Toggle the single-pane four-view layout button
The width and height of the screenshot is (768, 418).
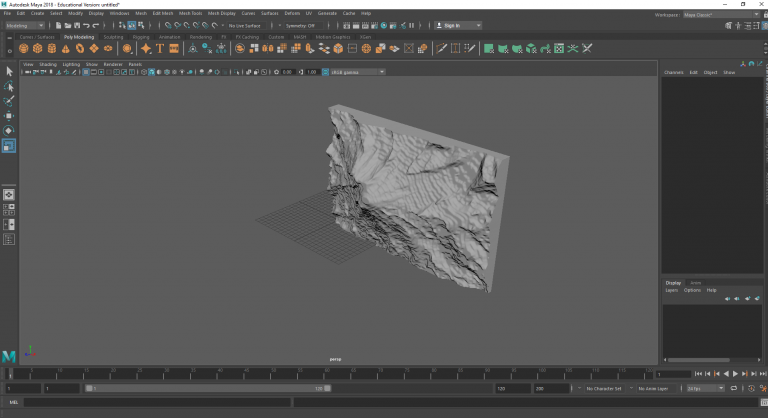point(9,194)
